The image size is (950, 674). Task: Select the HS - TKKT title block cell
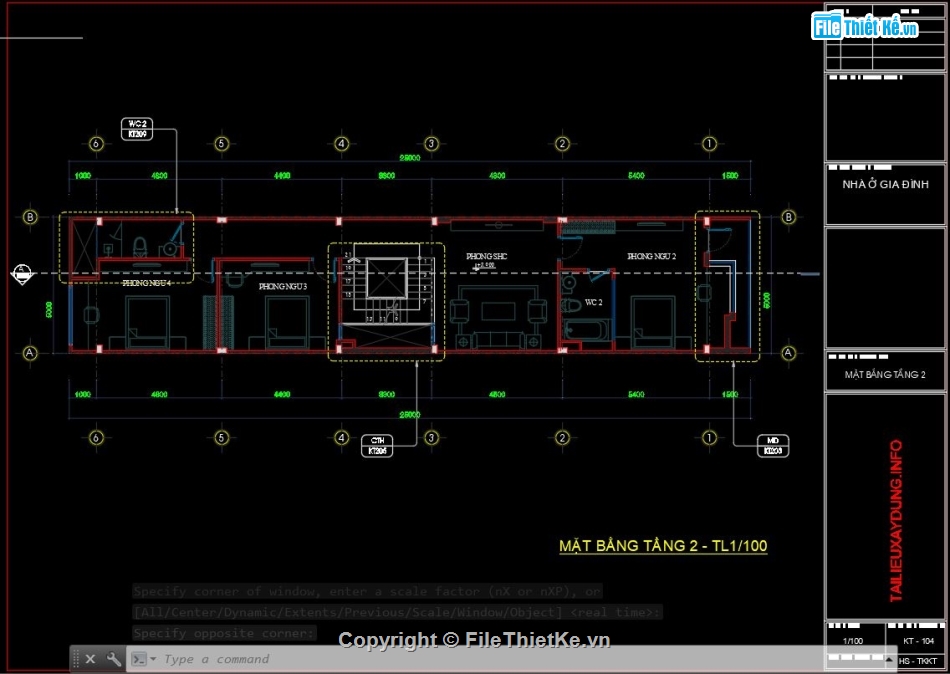[x=918, y=661]
